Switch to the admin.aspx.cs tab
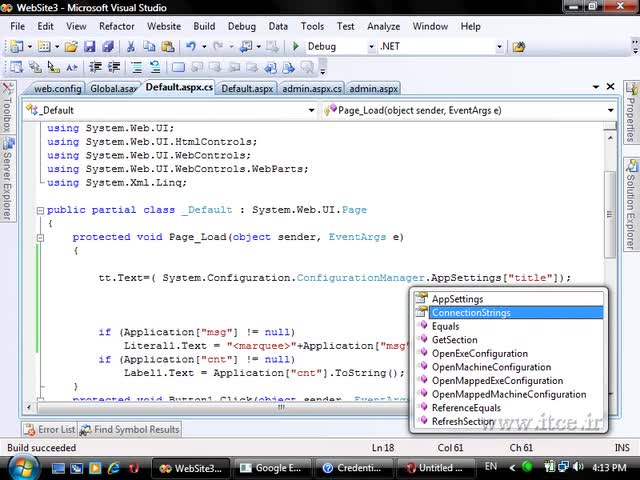The width and height of the screenshot is (640, 480). [x=311, y=88]
